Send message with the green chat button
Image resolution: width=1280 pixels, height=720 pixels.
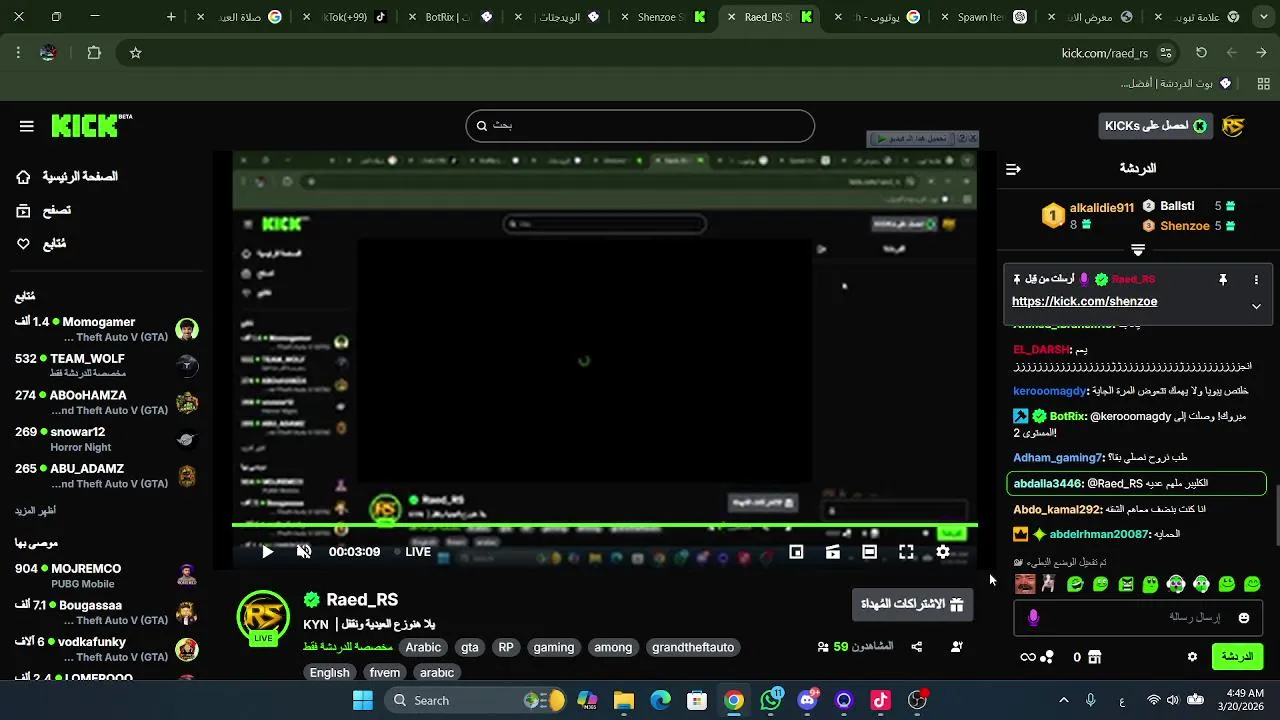(1237, 657)
